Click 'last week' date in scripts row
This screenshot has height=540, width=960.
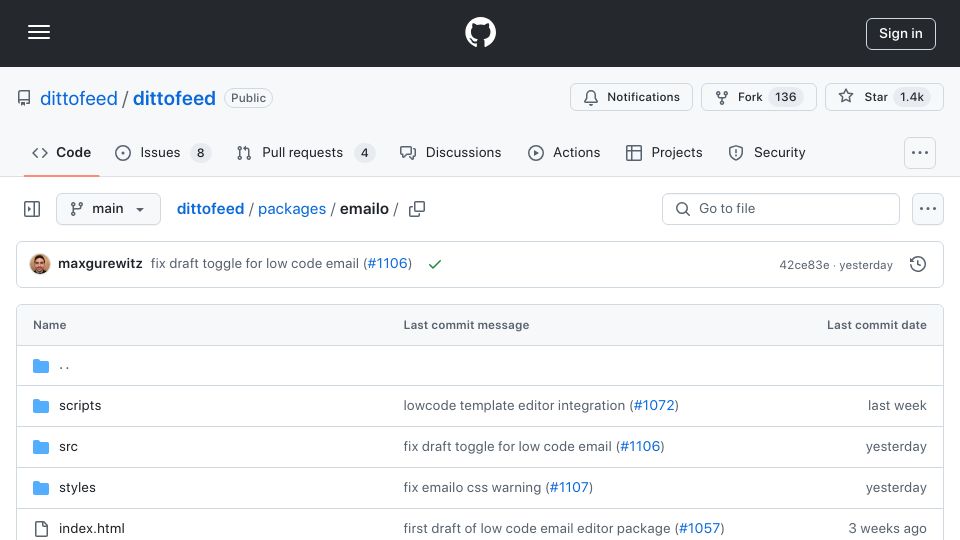(896, 405)
